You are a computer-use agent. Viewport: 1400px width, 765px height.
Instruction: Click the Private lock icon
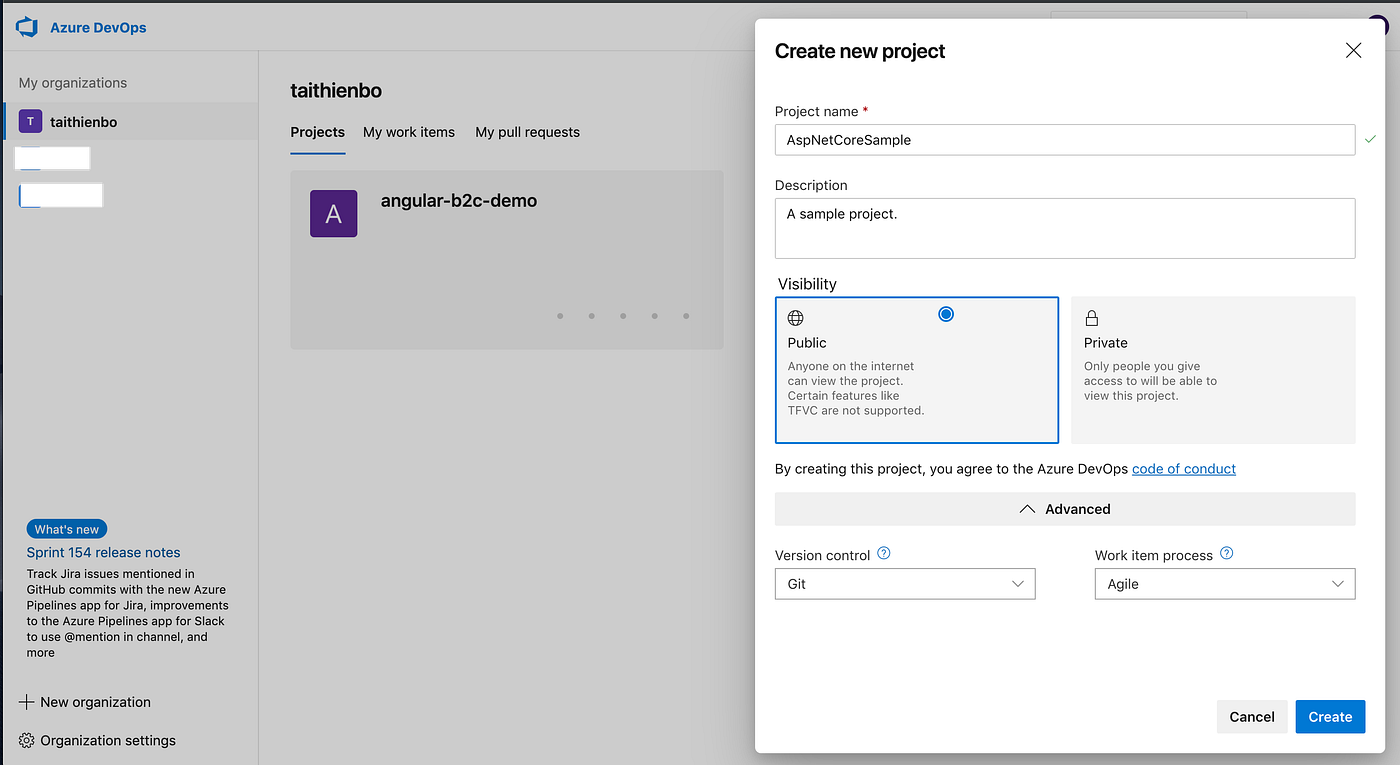point(1092,318)
